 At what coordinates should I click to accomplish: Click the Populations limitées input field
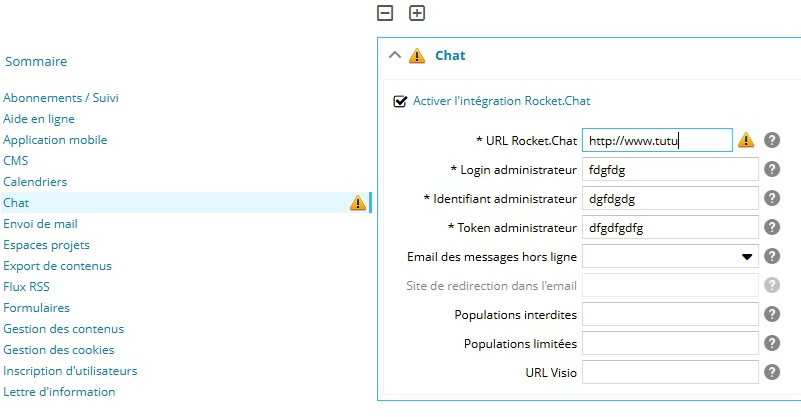pyautogui.click(x=670, y=343)
